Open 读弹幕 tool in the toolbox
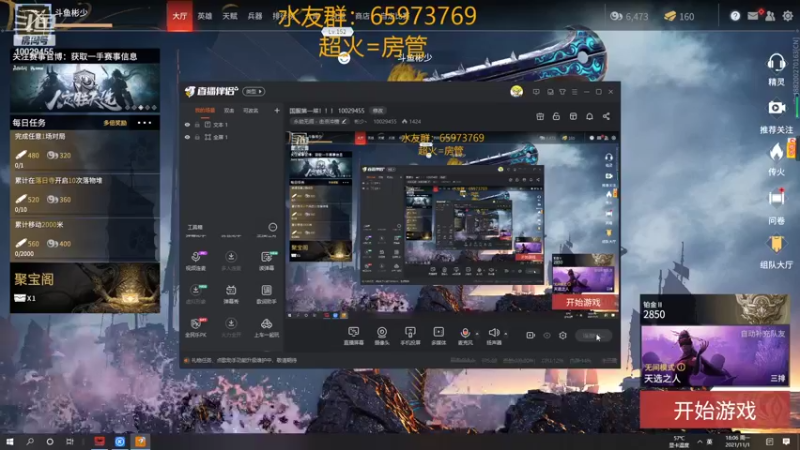Screen dimensions: 800x450 [266, 260]
